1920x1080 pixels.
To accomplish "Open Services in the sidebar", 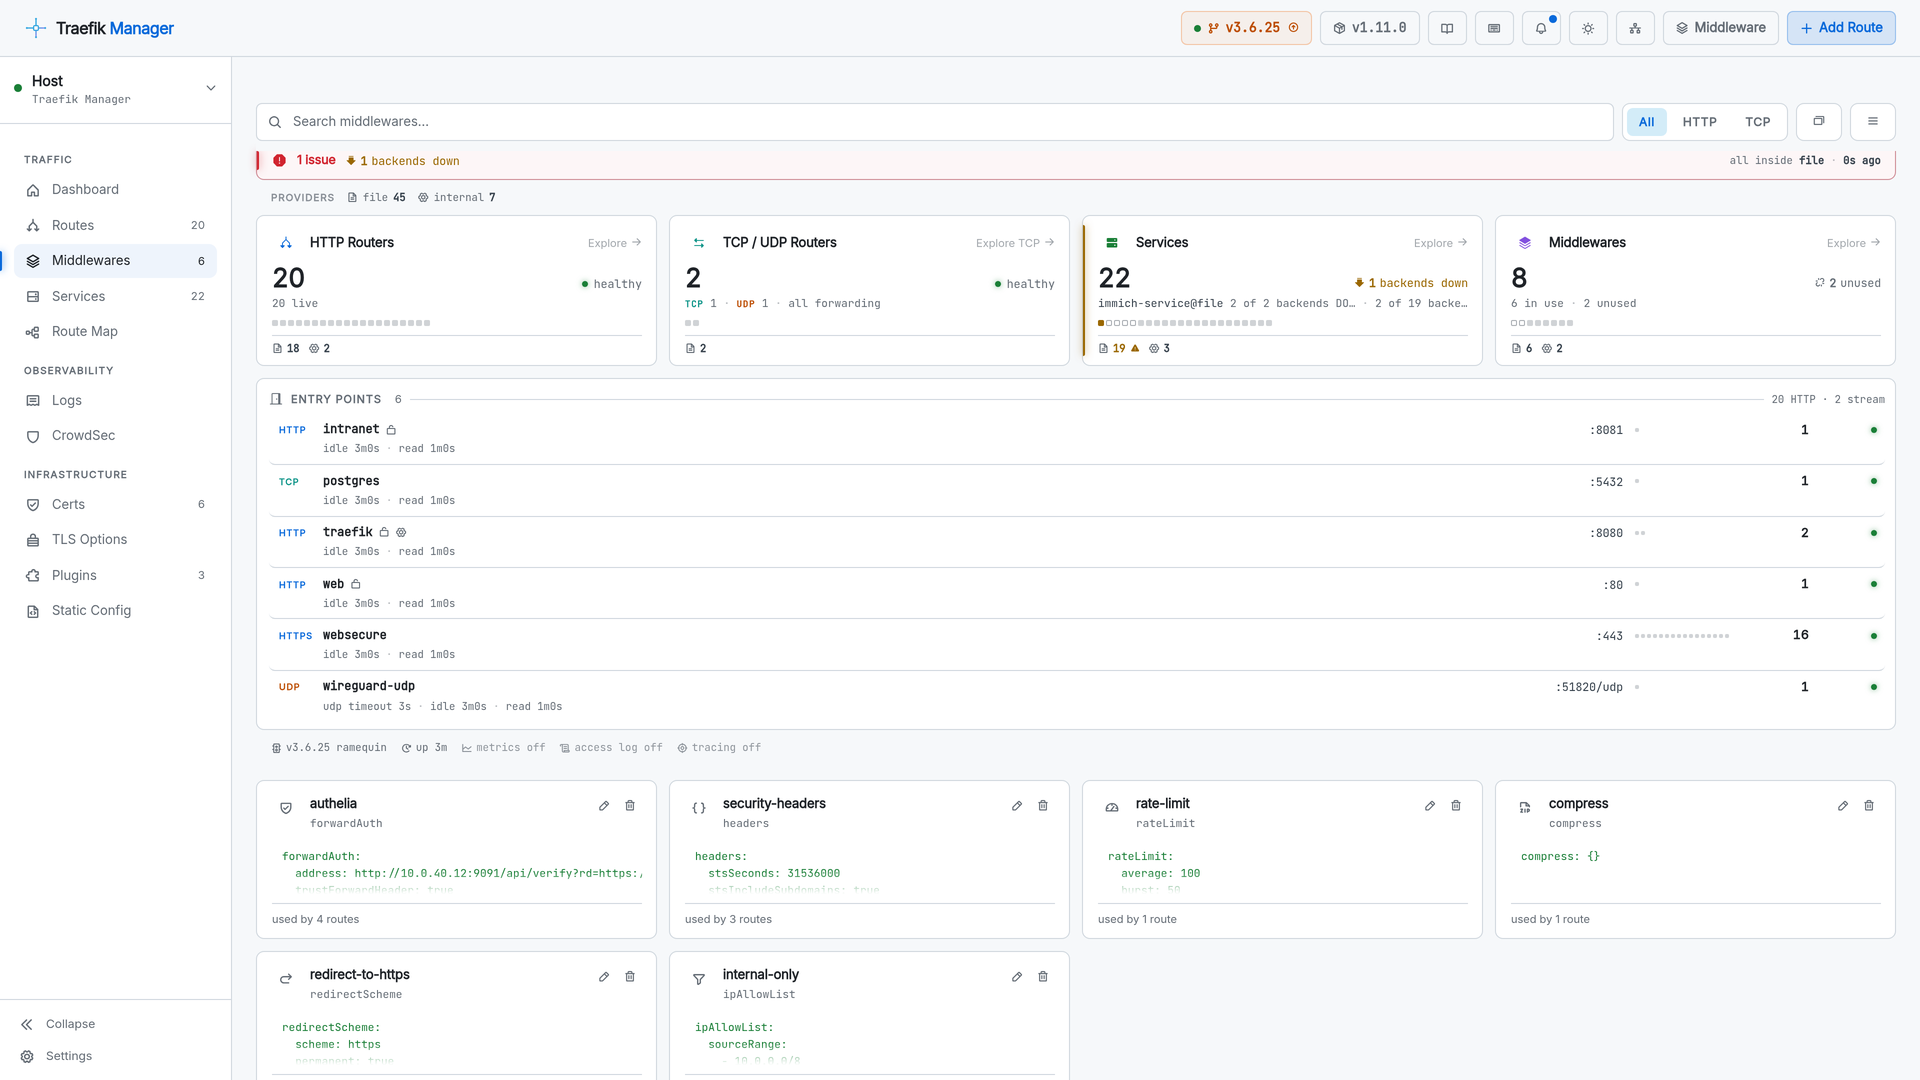I will [116, 297].
